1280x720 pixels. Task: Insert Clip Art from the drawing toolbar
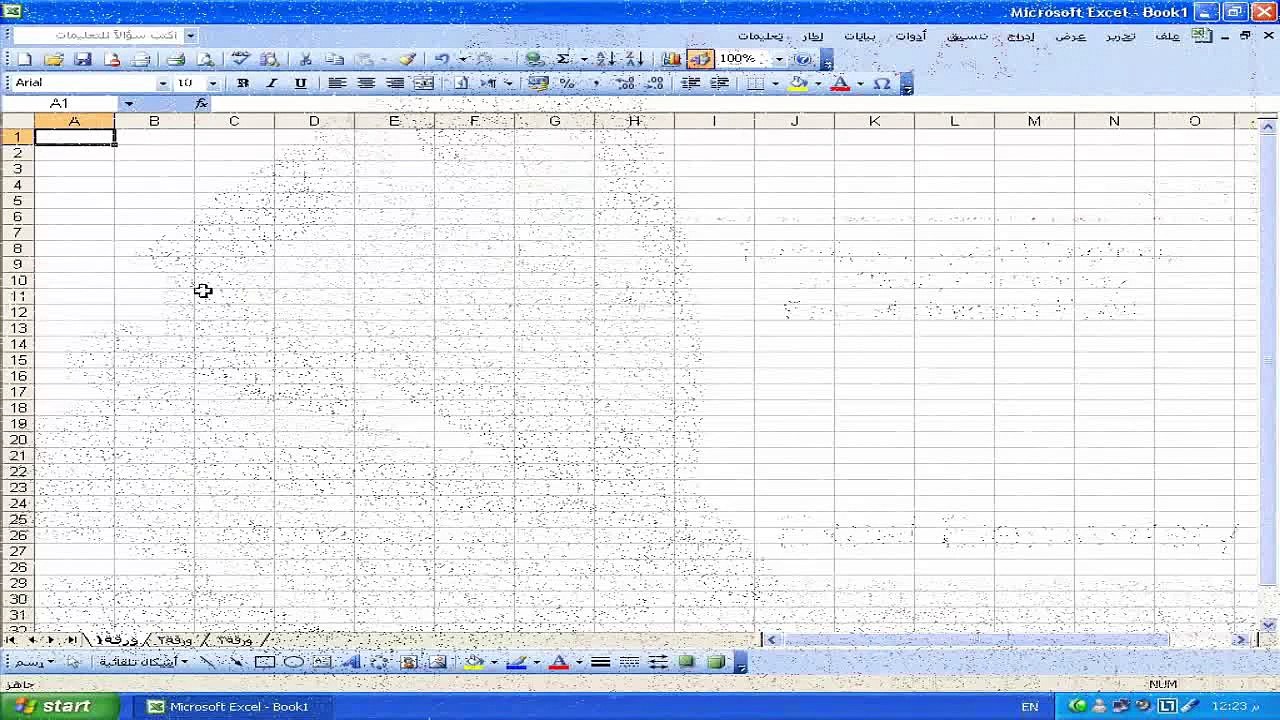[408, 662]
